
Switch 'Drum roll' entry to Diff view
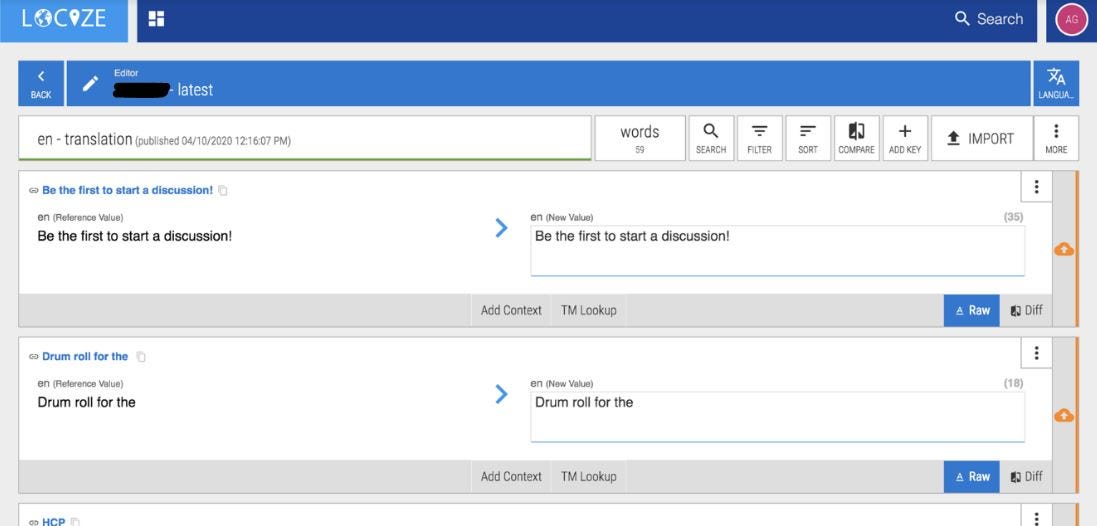pyautogui.click(x=1026, y=476)
